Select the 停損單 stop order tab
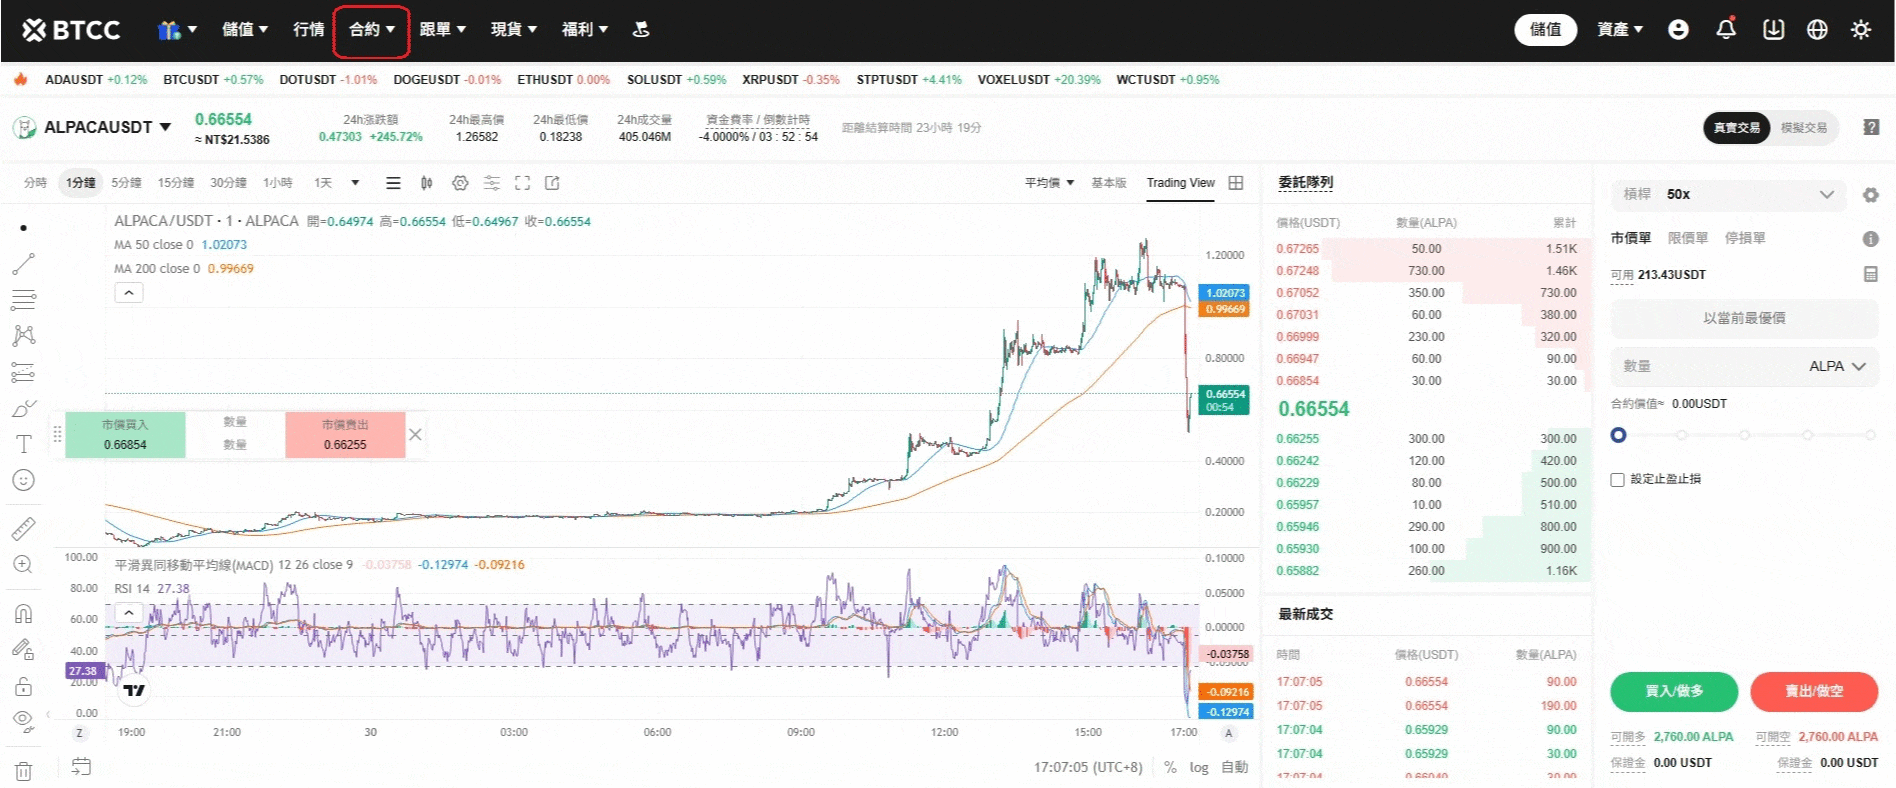Image resolution: width=1896 pixels, height=788 pixels. pos(1744,239)
